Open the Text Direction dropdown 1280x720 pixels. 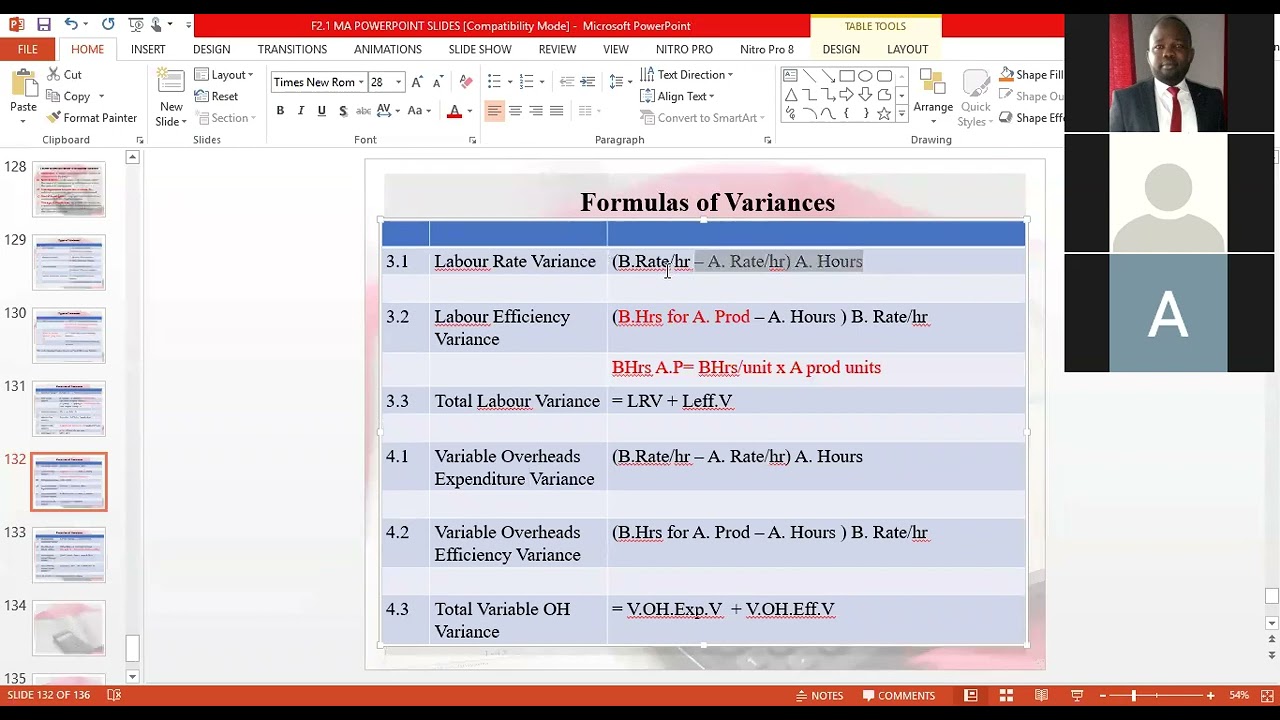[x=687, y=75]
